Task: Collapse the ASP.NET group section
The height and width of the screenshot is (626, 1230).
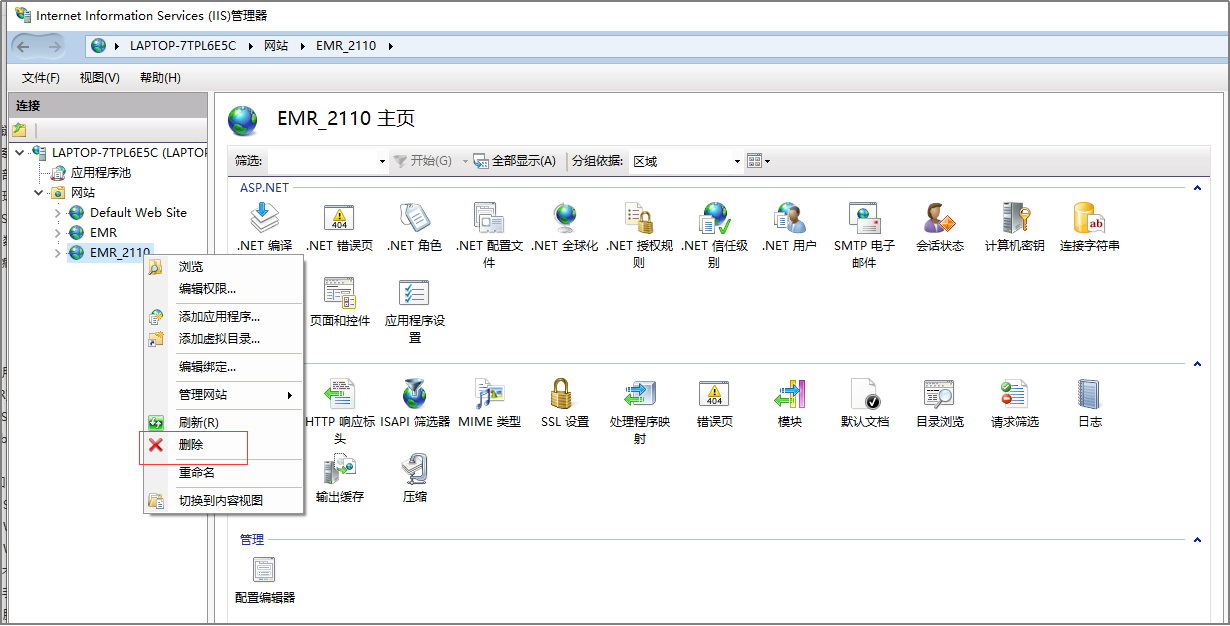Action: coord(1199,187)
